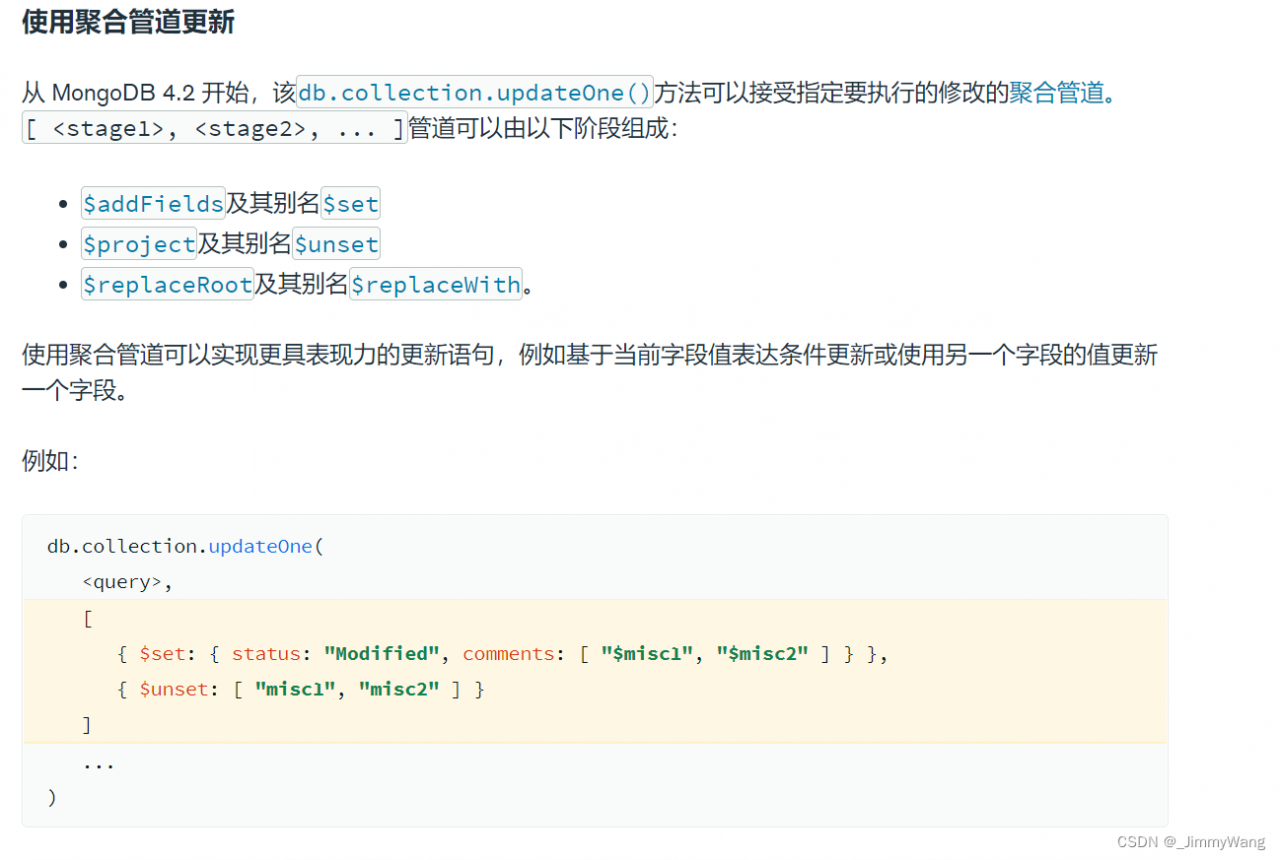
Task: Click the "Modified" string in code
Action: (382, 654)
